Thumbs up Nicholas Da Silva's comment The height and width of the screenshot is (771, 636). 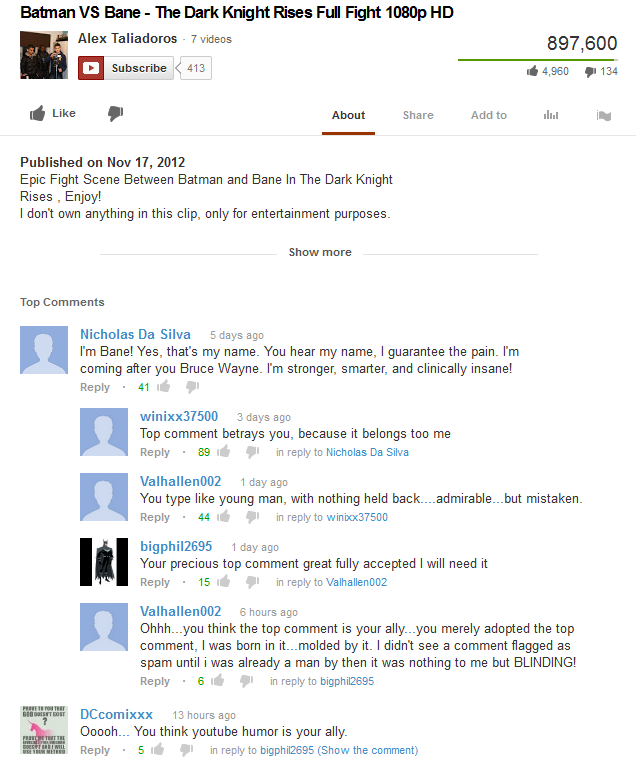(x=164, y=386)
